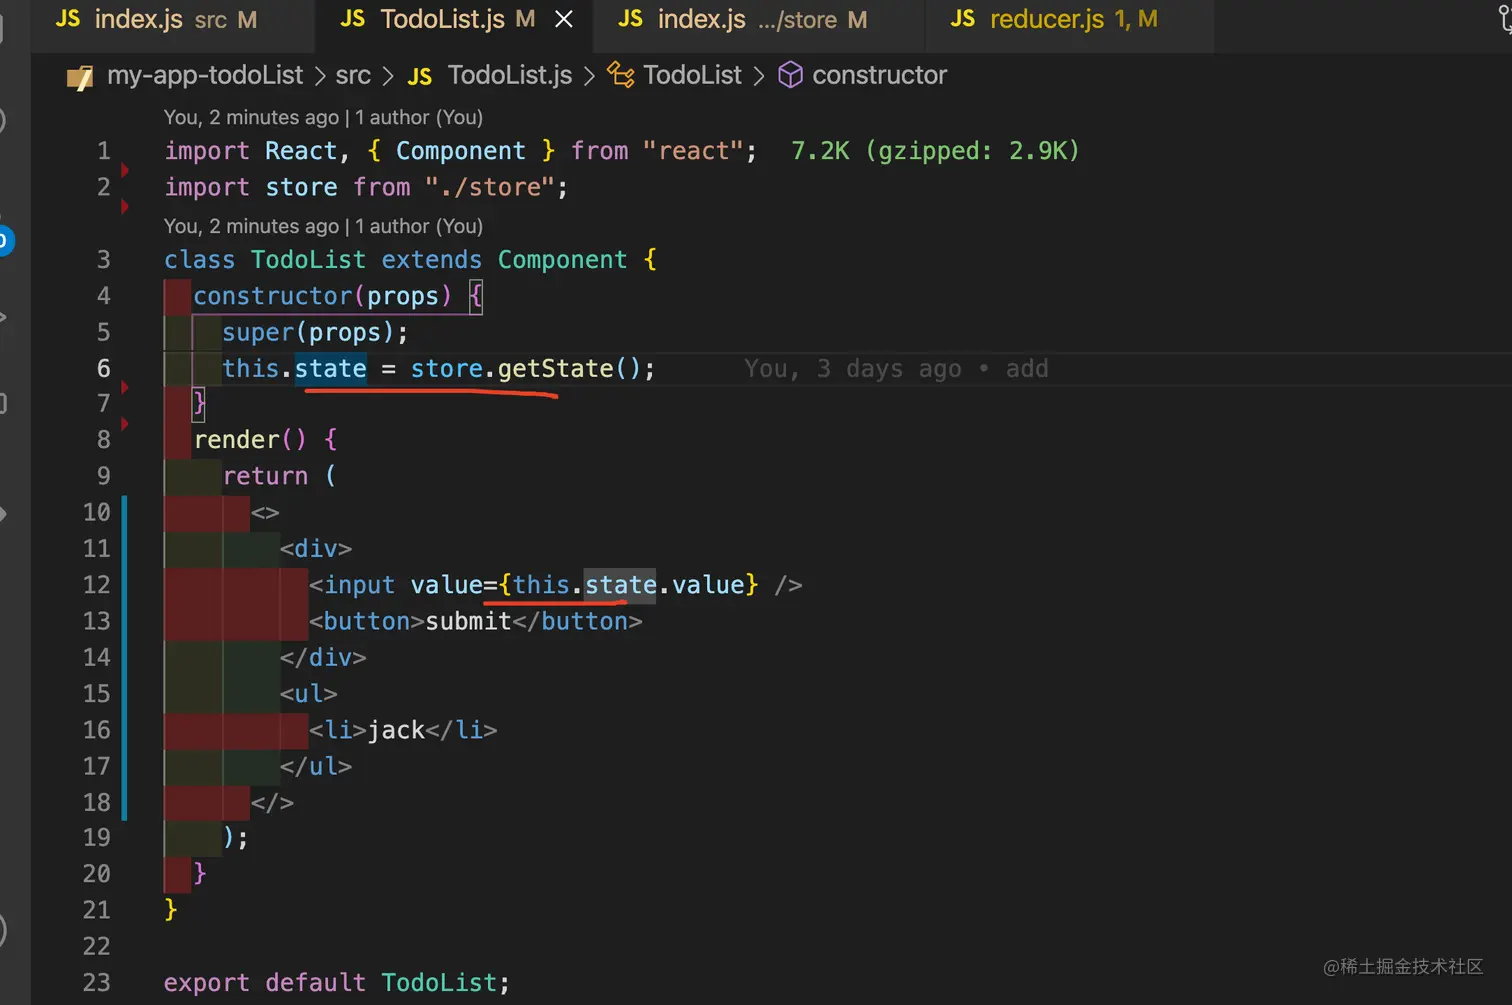Click the closing '</div>' tag on line 14

coord(323,658)
